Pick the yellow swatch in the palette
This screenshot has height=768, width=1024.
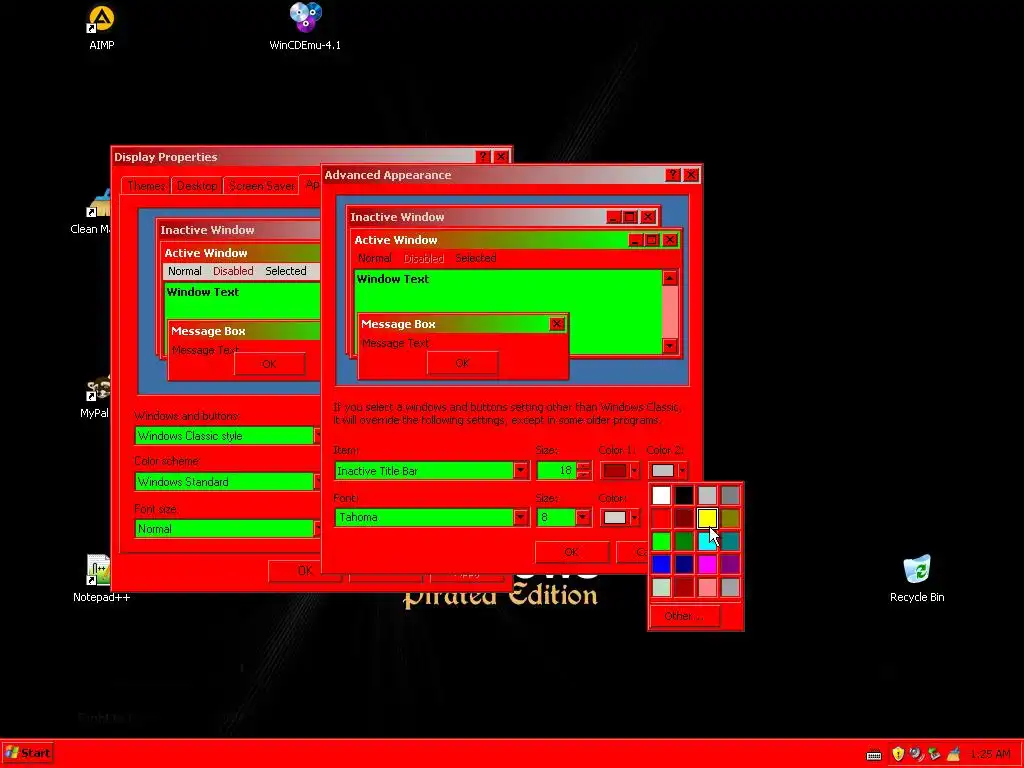point(707,519)
